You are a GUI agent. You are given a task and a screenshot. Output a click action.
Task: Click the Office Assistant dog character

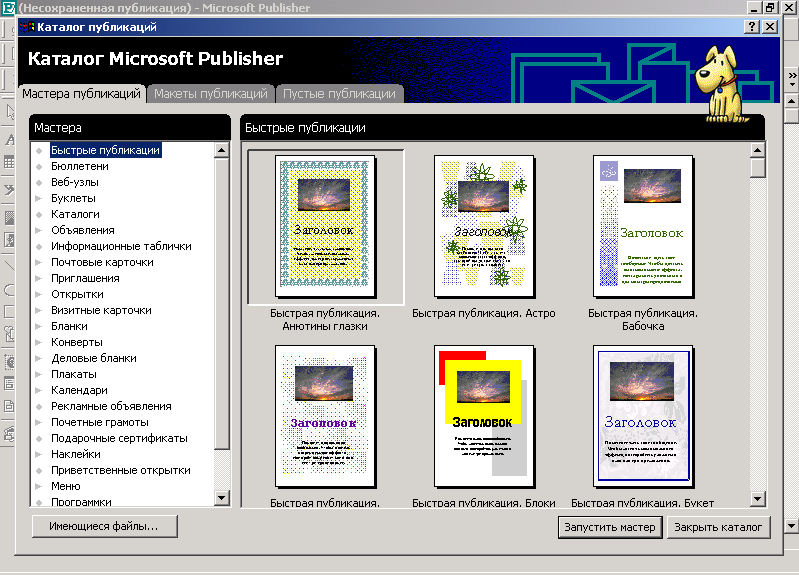click(x=723, y=84)
